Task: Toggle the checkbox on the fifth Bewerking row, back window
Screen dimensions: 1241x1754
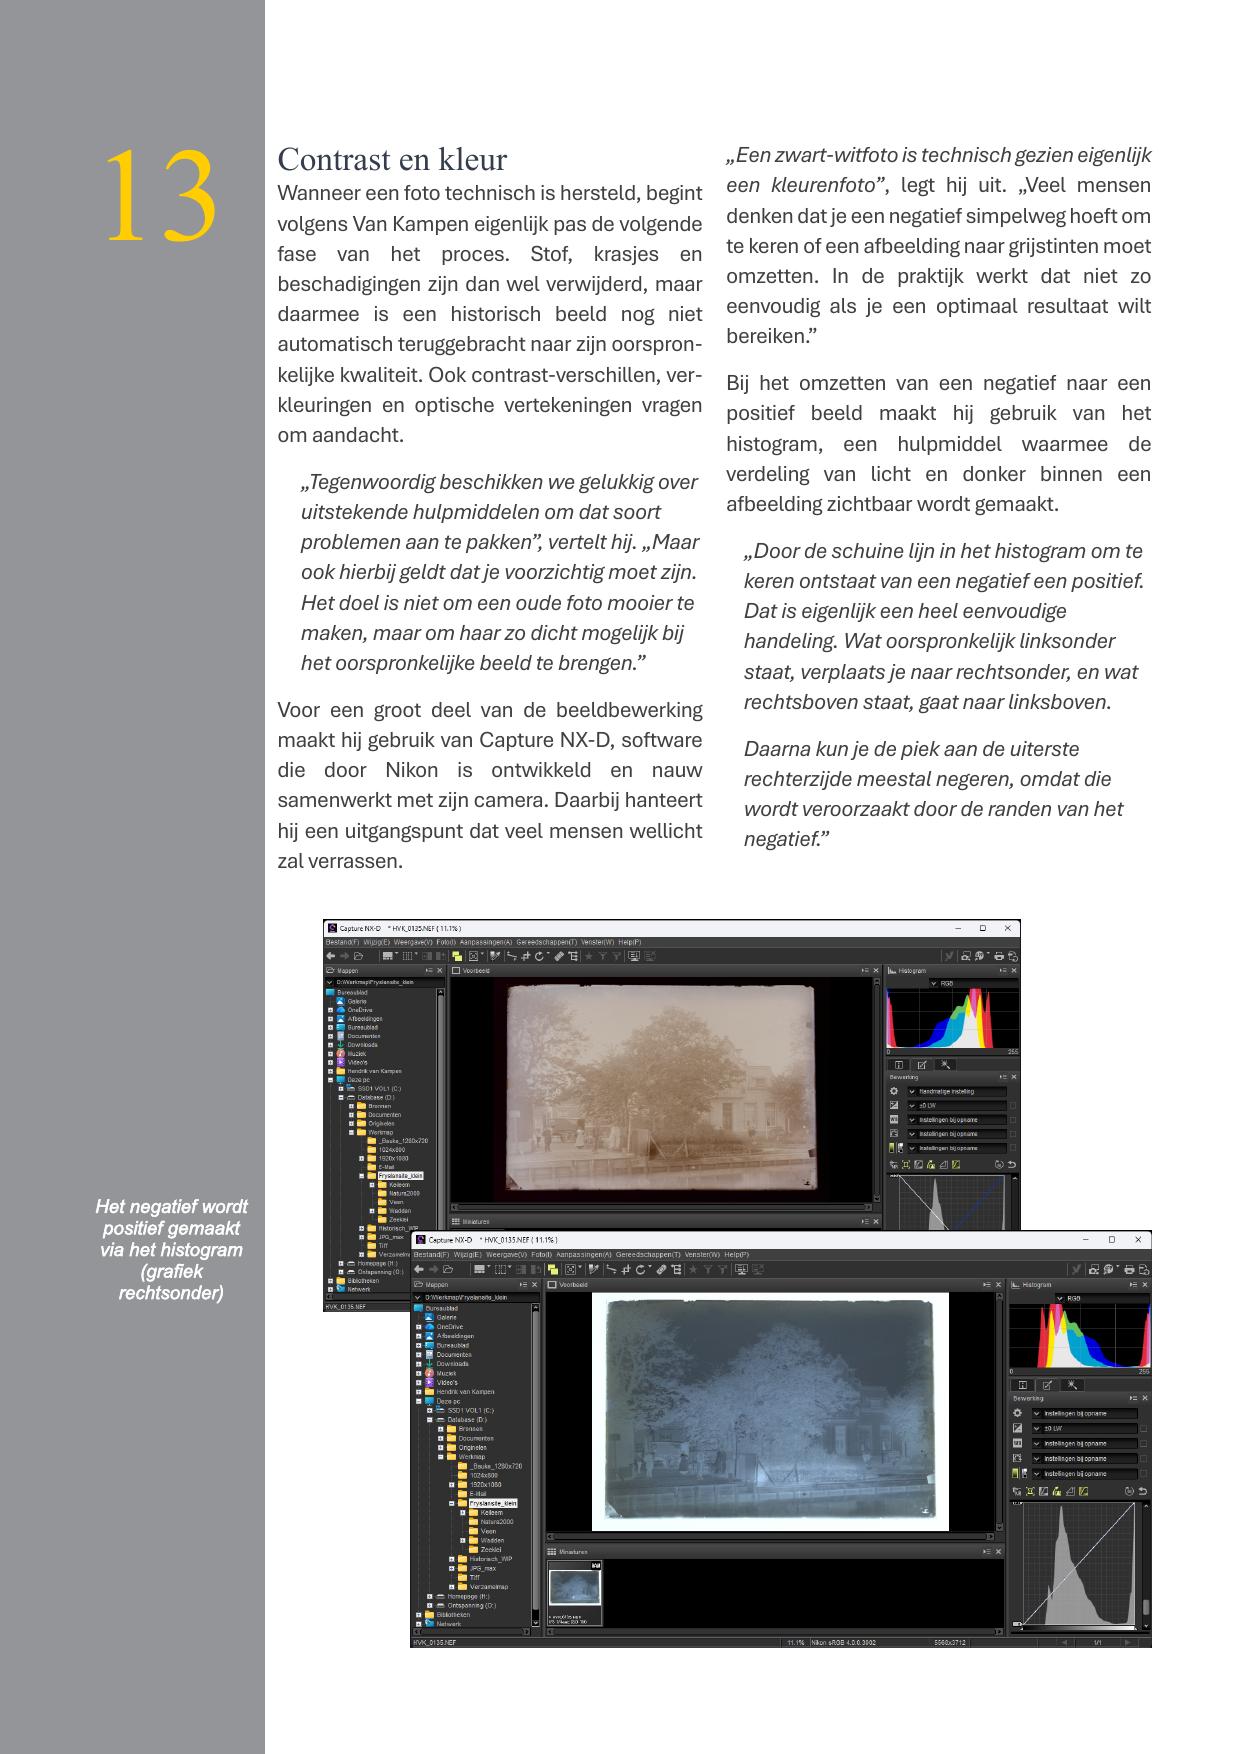Action: point(1013,1148)
